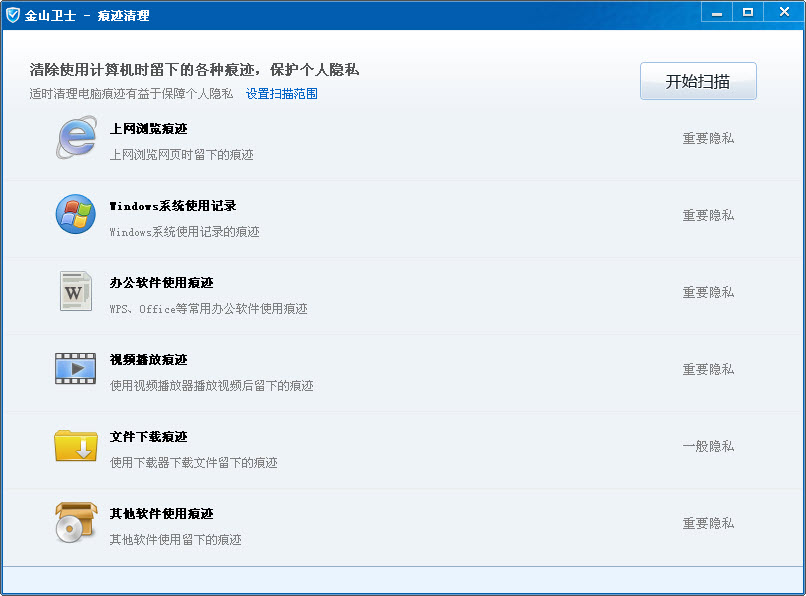Viewport: 806px width, 596px height.
Task: Maximize the 痕迹清理 window
Action: pos(748,12)
